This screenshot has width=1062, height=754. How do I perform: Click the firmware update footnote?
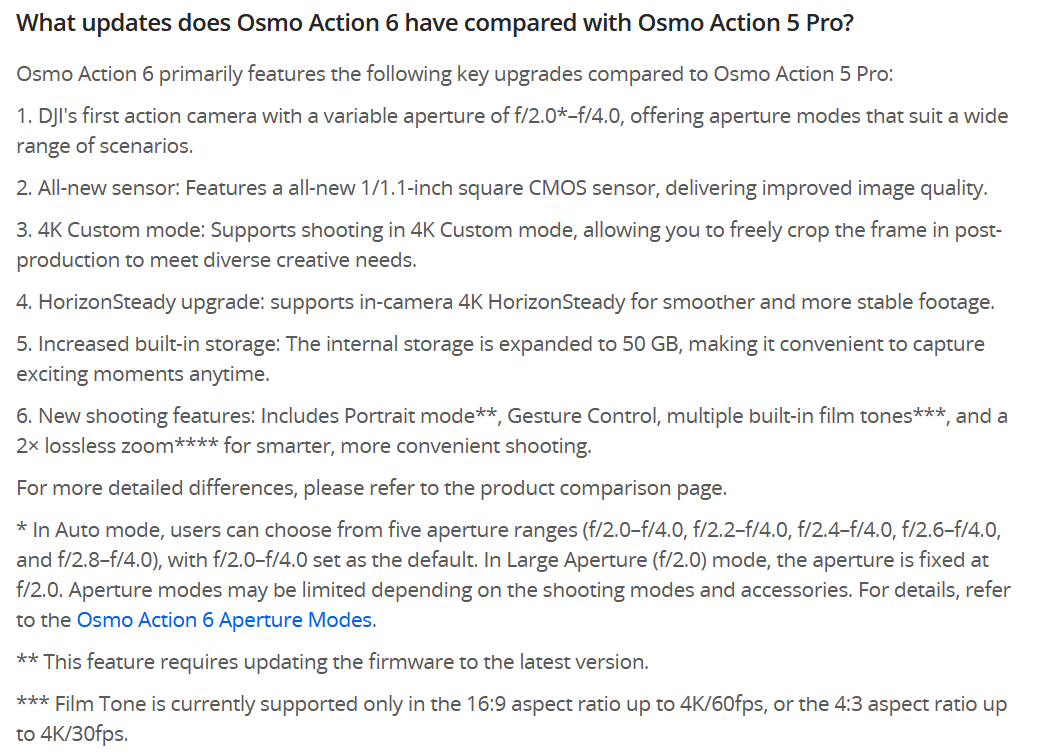pyautogui.click(x=333, y=661)
